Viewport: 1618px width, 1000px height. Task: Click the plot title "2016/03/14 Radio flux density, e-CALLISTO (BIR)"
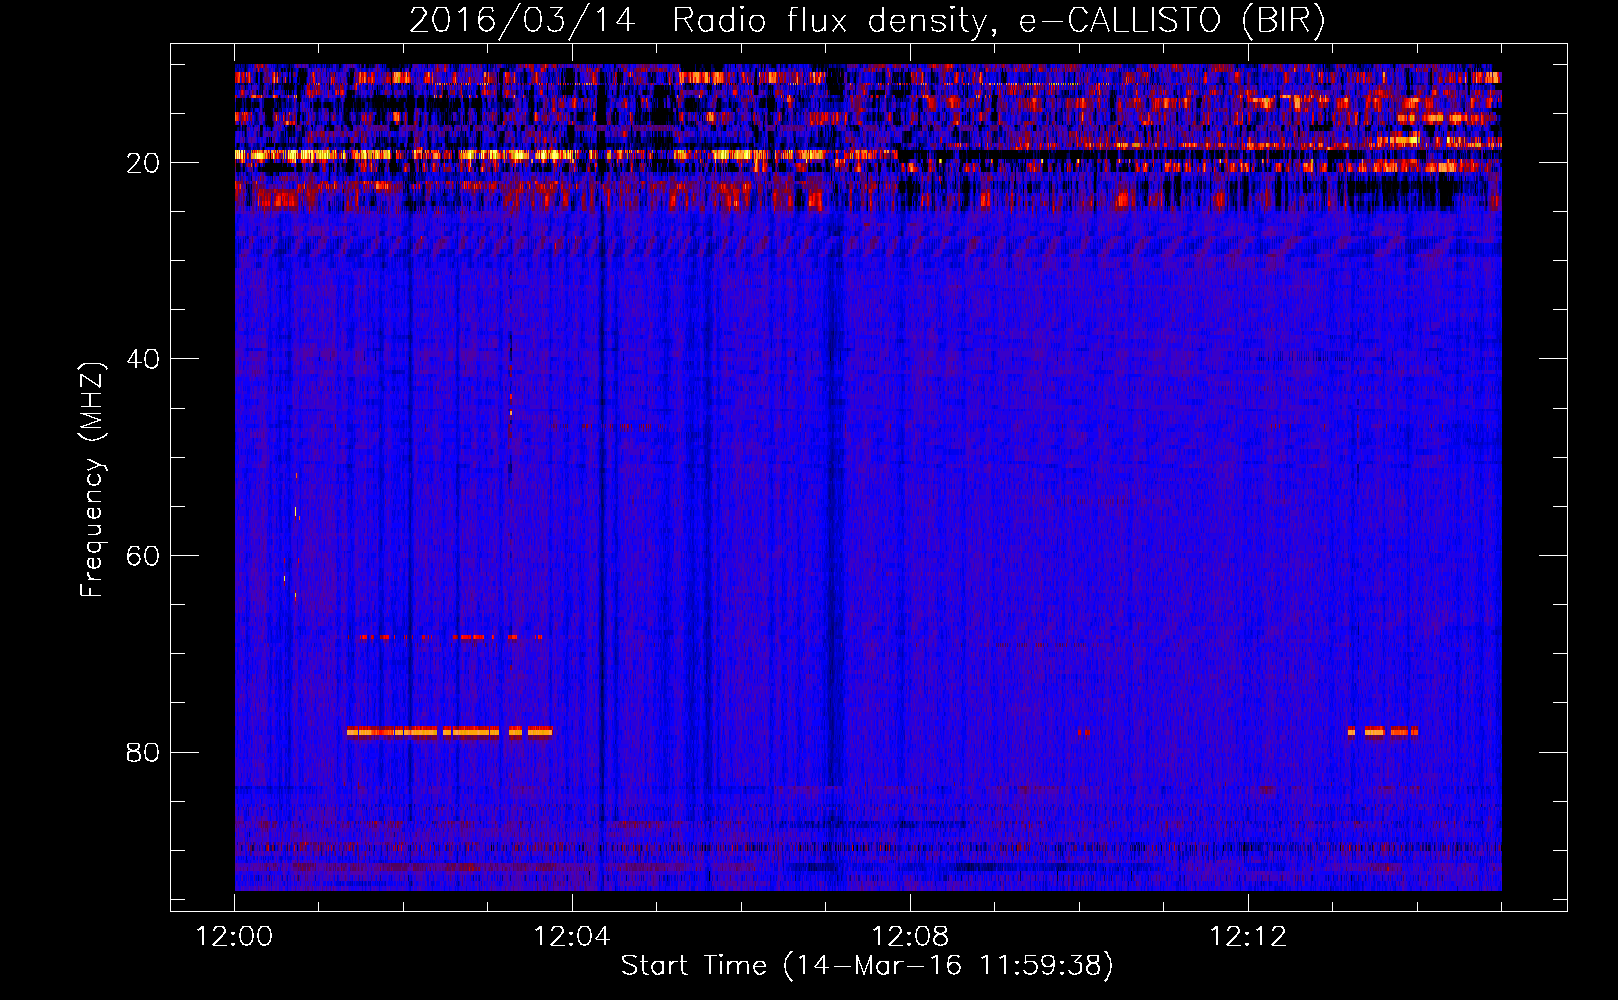click(867, 21)
